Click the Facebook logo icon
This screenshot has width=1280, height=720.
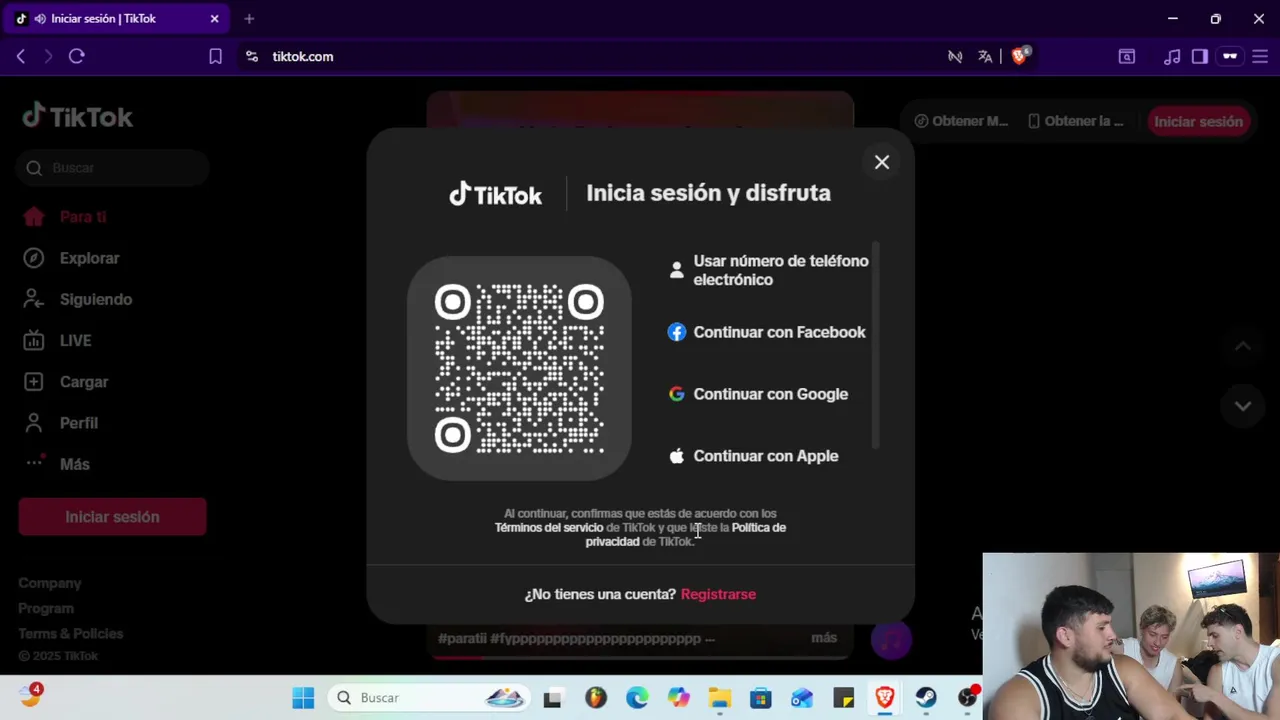677,332
